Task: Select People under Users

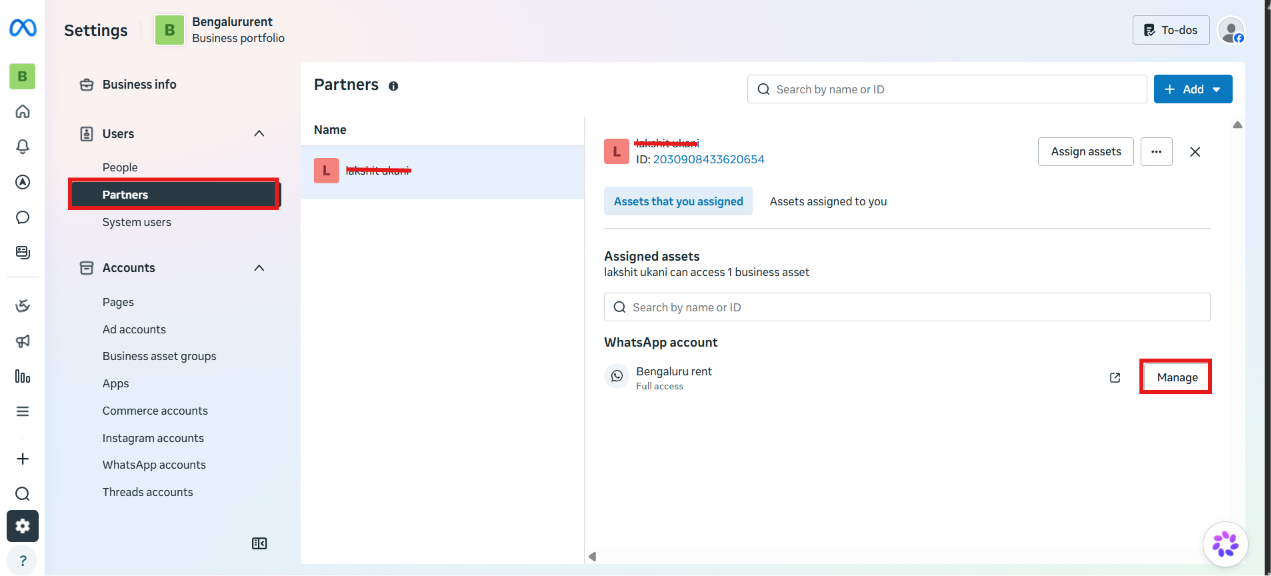Action: [120, 167]
